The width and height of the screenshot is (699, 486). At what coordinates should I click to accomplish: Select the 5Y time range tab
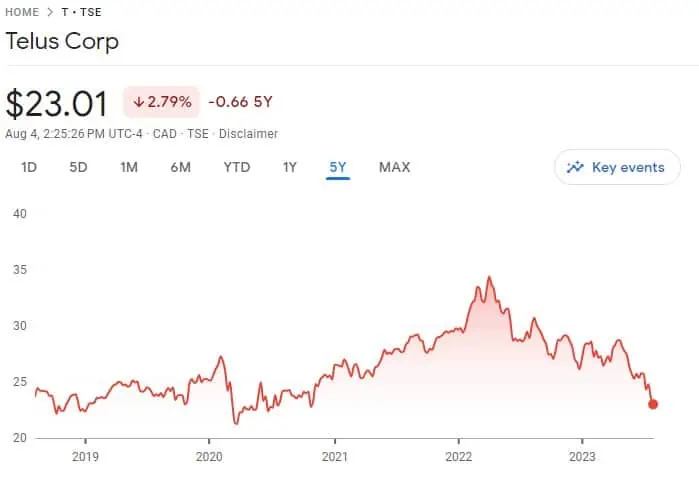pos(338,167)
